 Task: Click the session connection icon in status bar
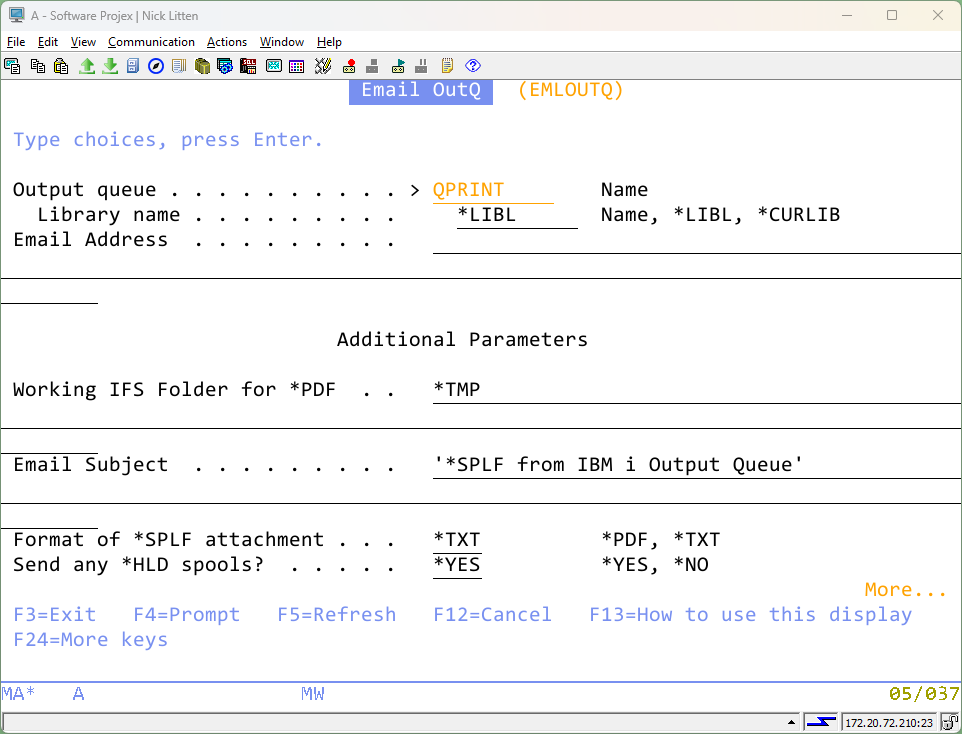tap(950, 722)
